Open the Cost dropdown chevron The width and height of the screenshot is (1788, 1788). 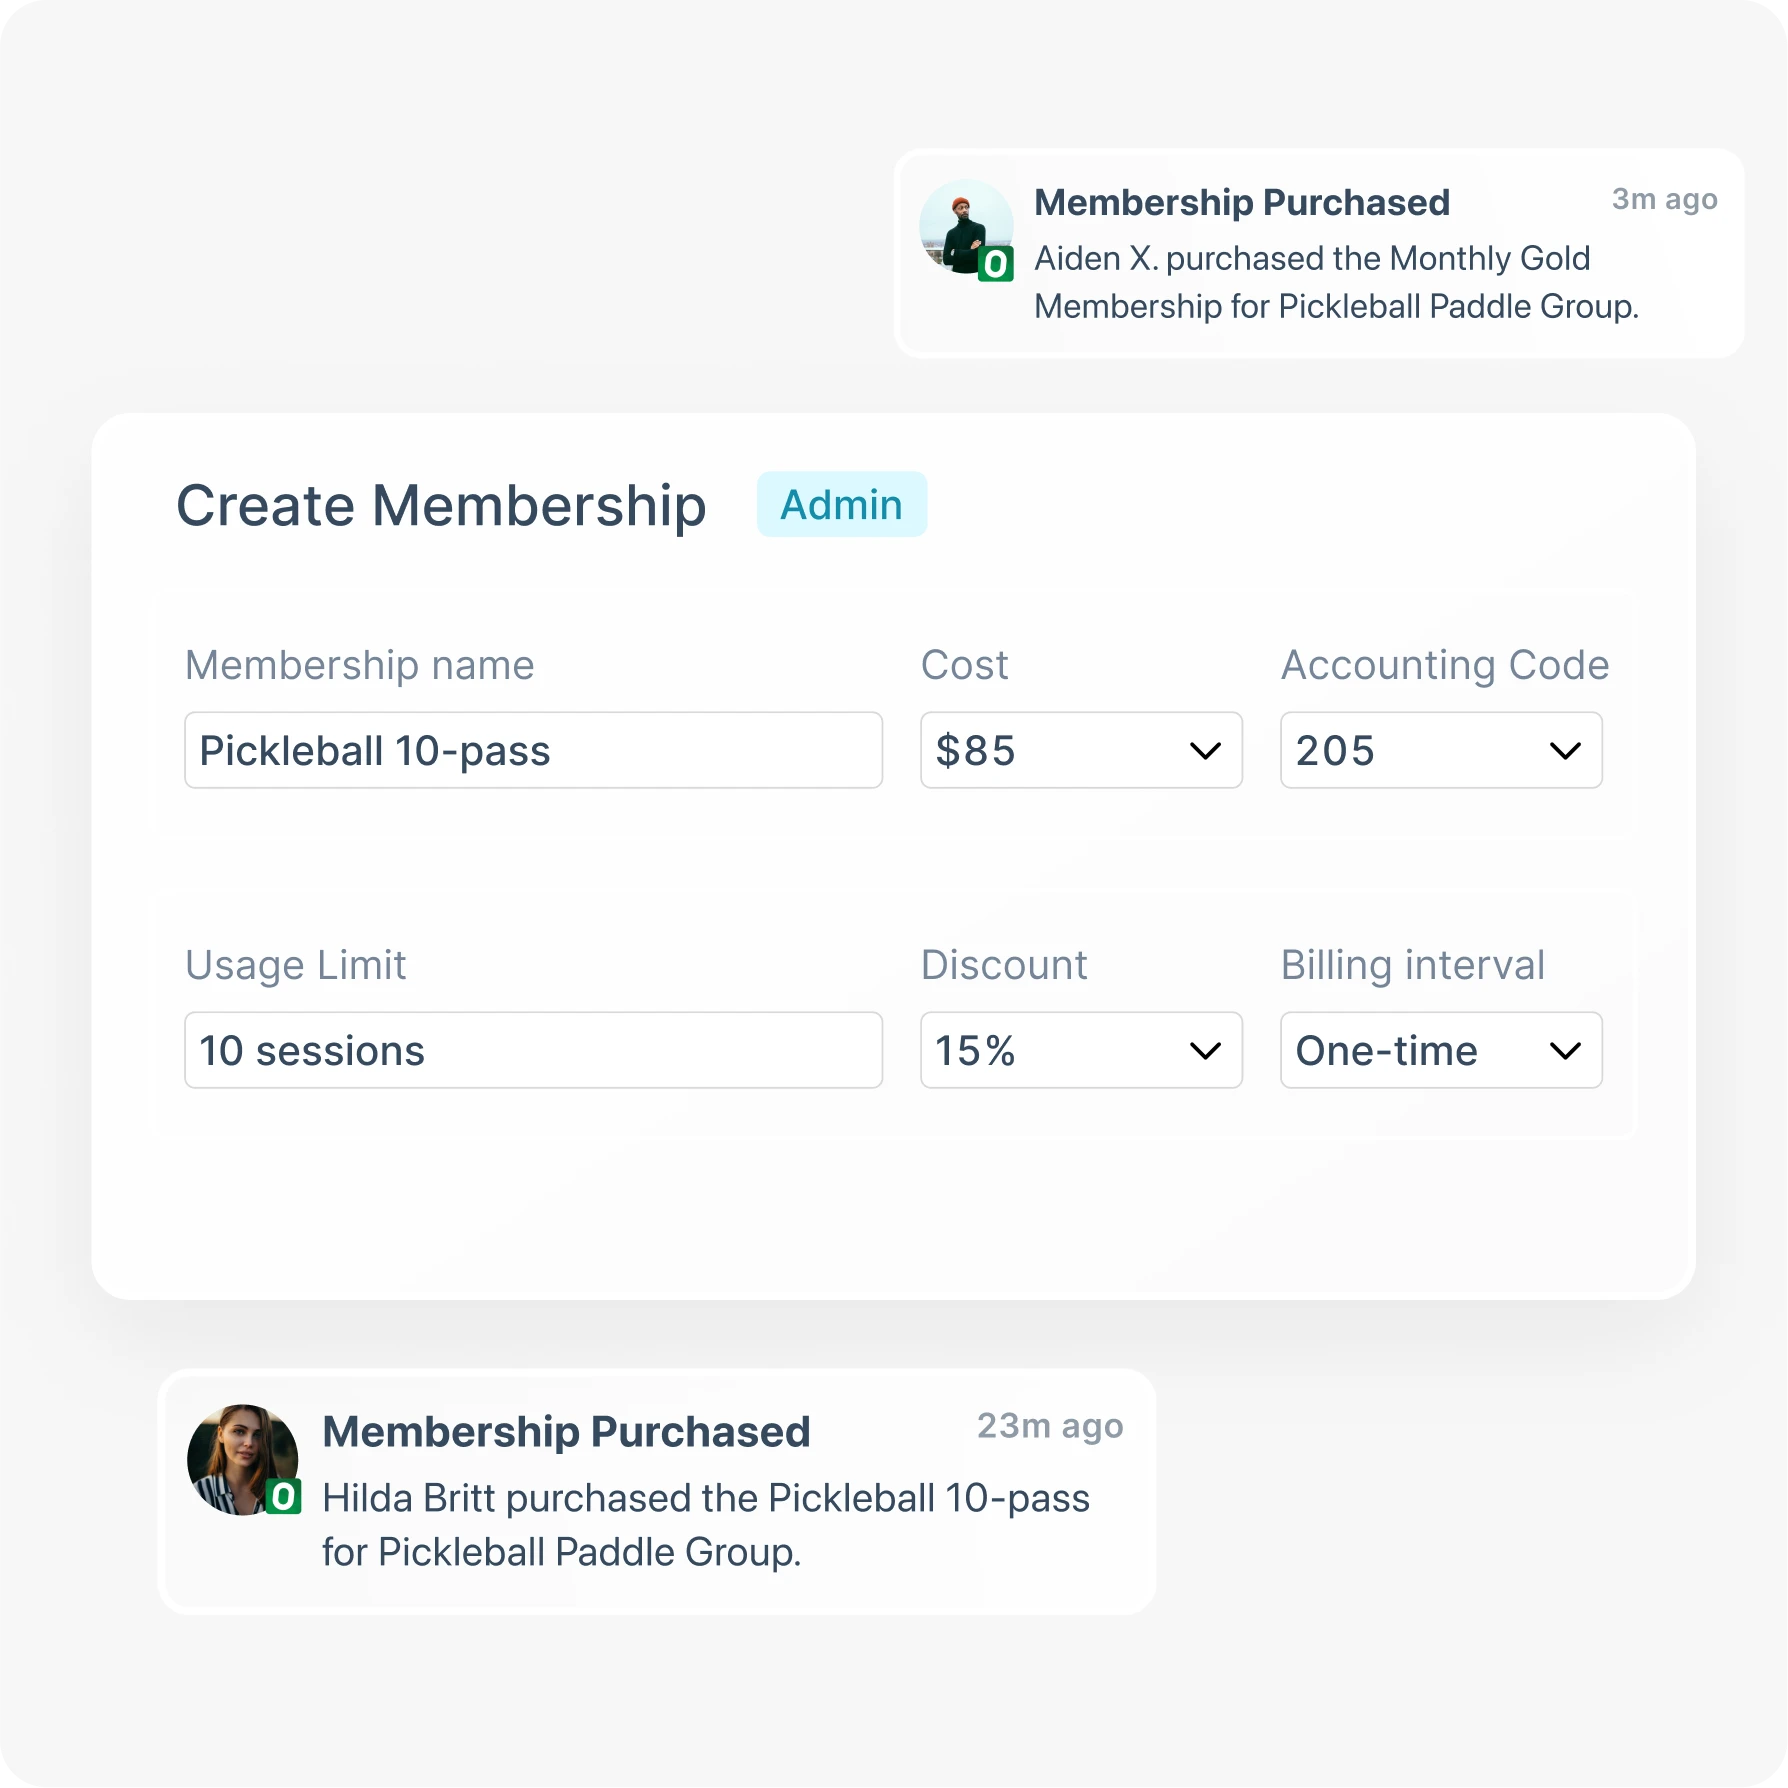1205,751
